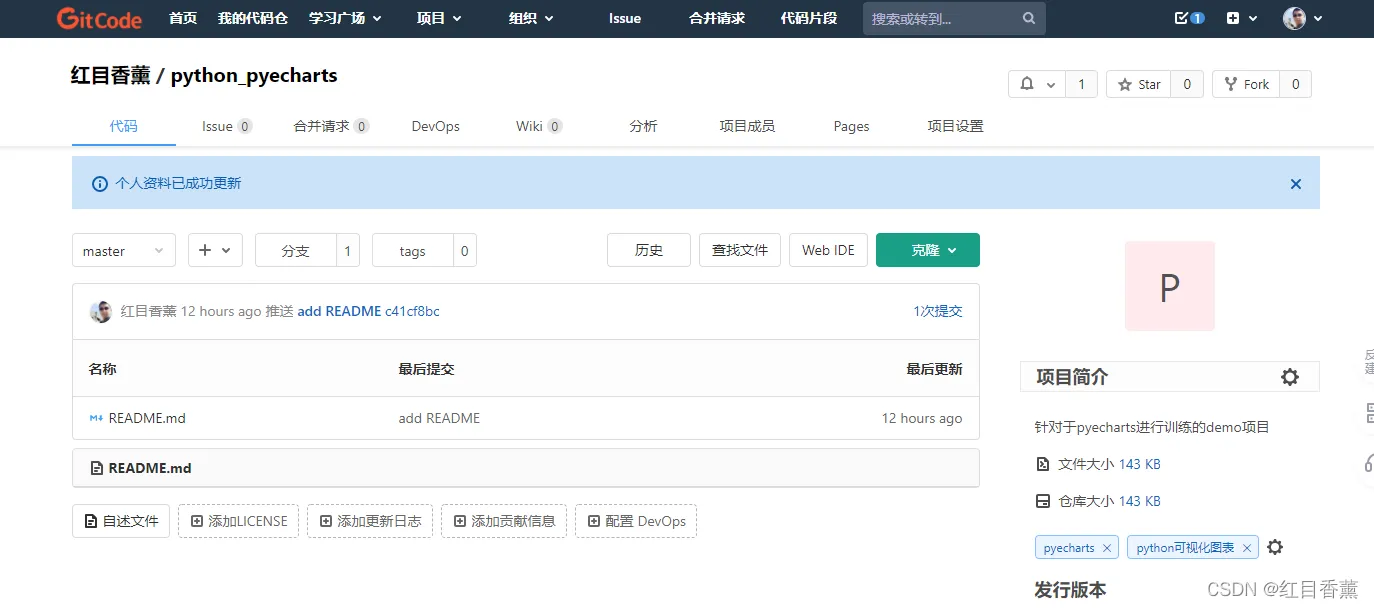Image resolution: width=1374 pixels, height=608 pixels.
Task: Click 添加更新日志 button
Action: click(370, 521)
